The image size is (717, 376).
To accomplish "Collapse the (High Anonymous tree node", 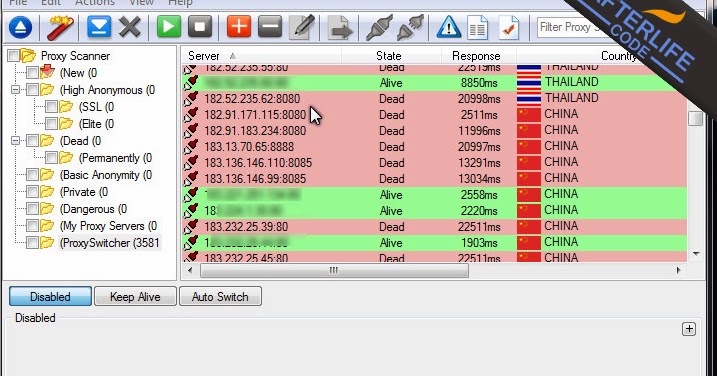I will tap(16, 90).
